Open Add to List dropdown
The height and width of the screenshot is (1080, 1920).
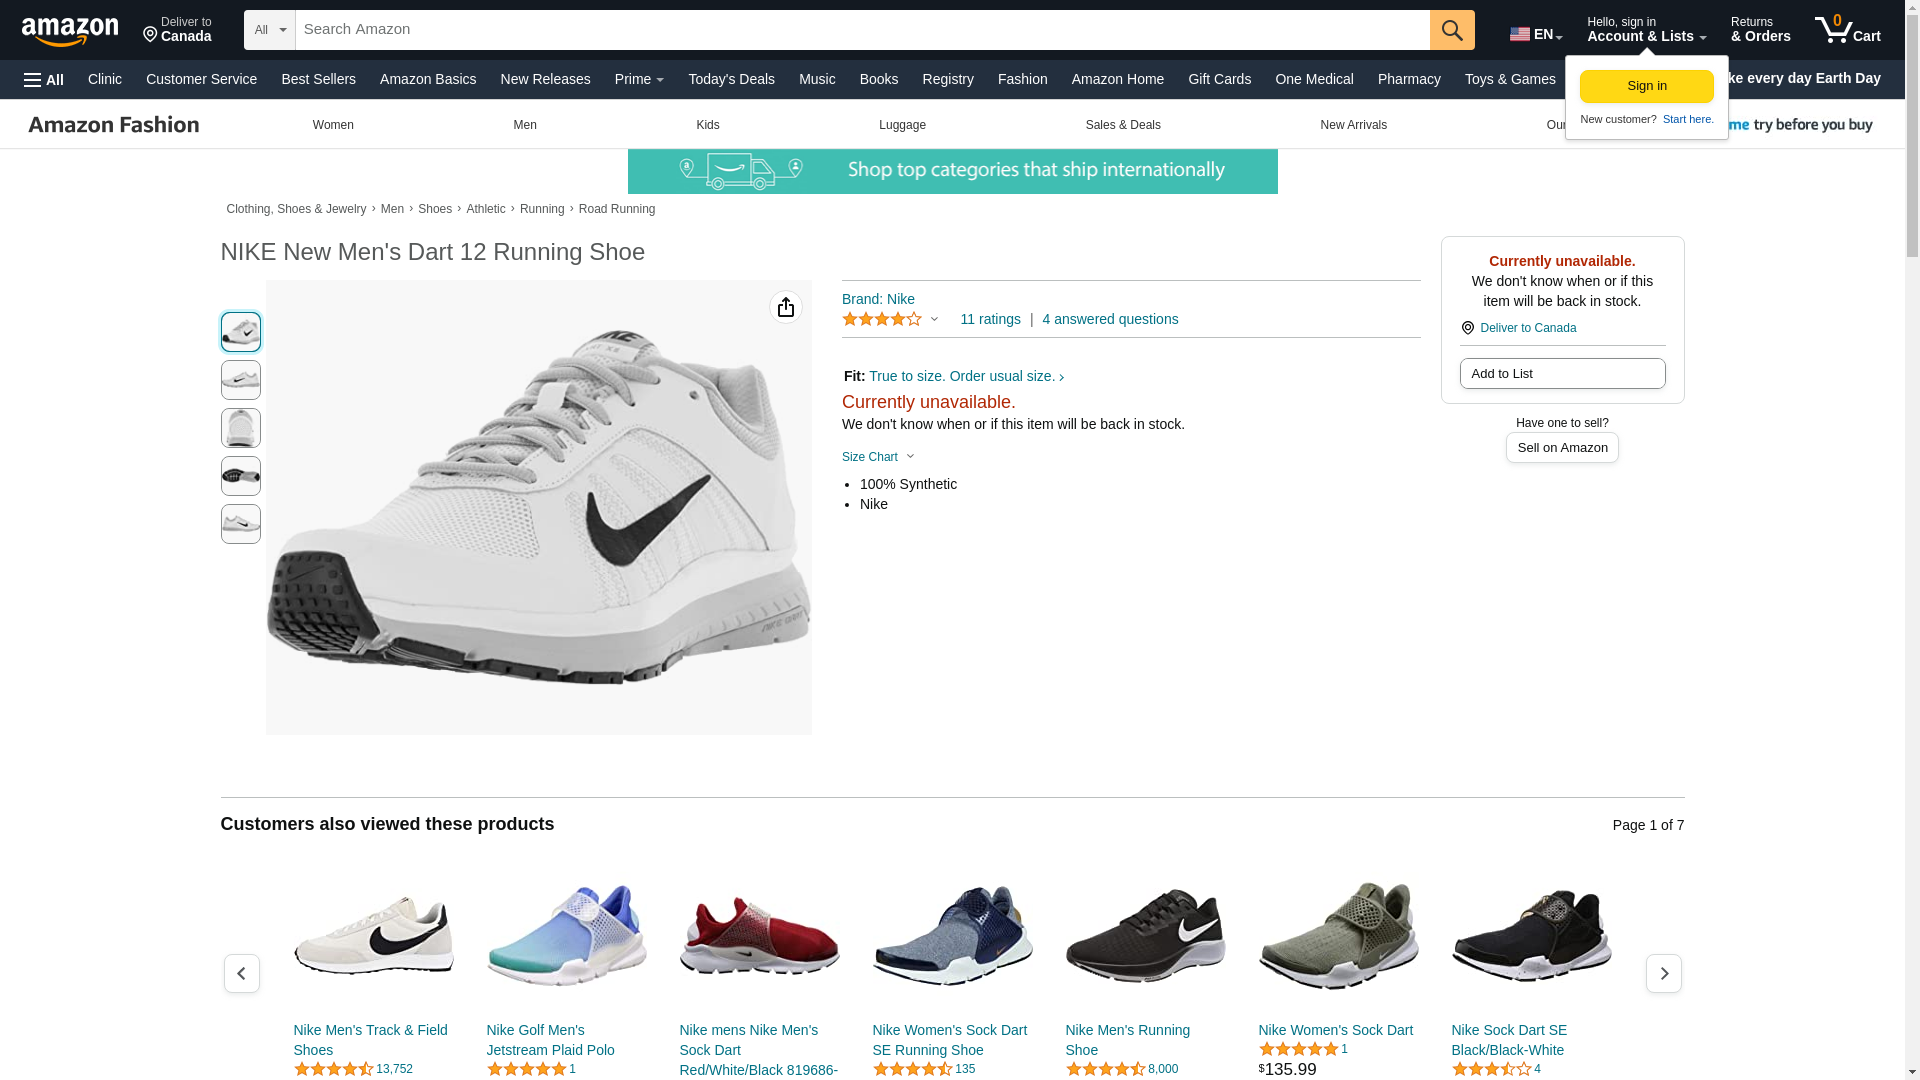[x=1562, y=374]
